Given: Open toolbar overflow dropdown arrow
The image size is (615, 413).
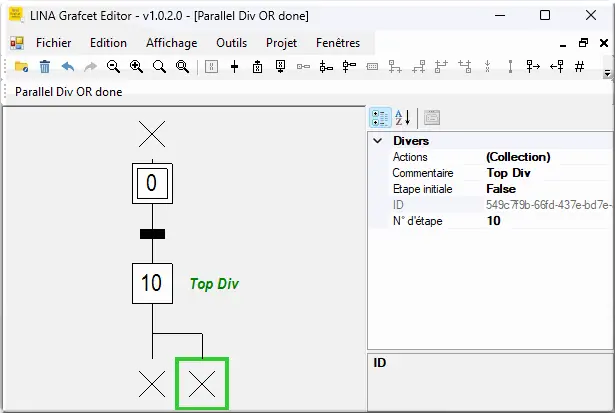Looking at the screenshot, I should (607, 73).
